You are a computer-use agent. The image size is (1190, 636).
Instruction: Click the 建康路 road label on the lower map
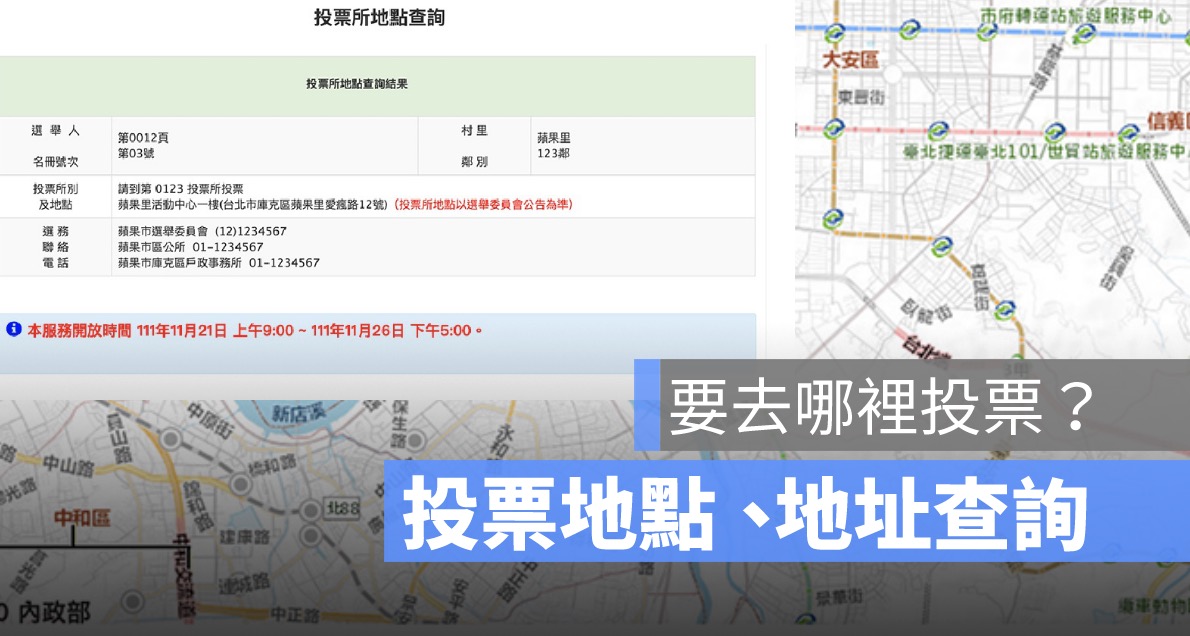pos(244,537)
